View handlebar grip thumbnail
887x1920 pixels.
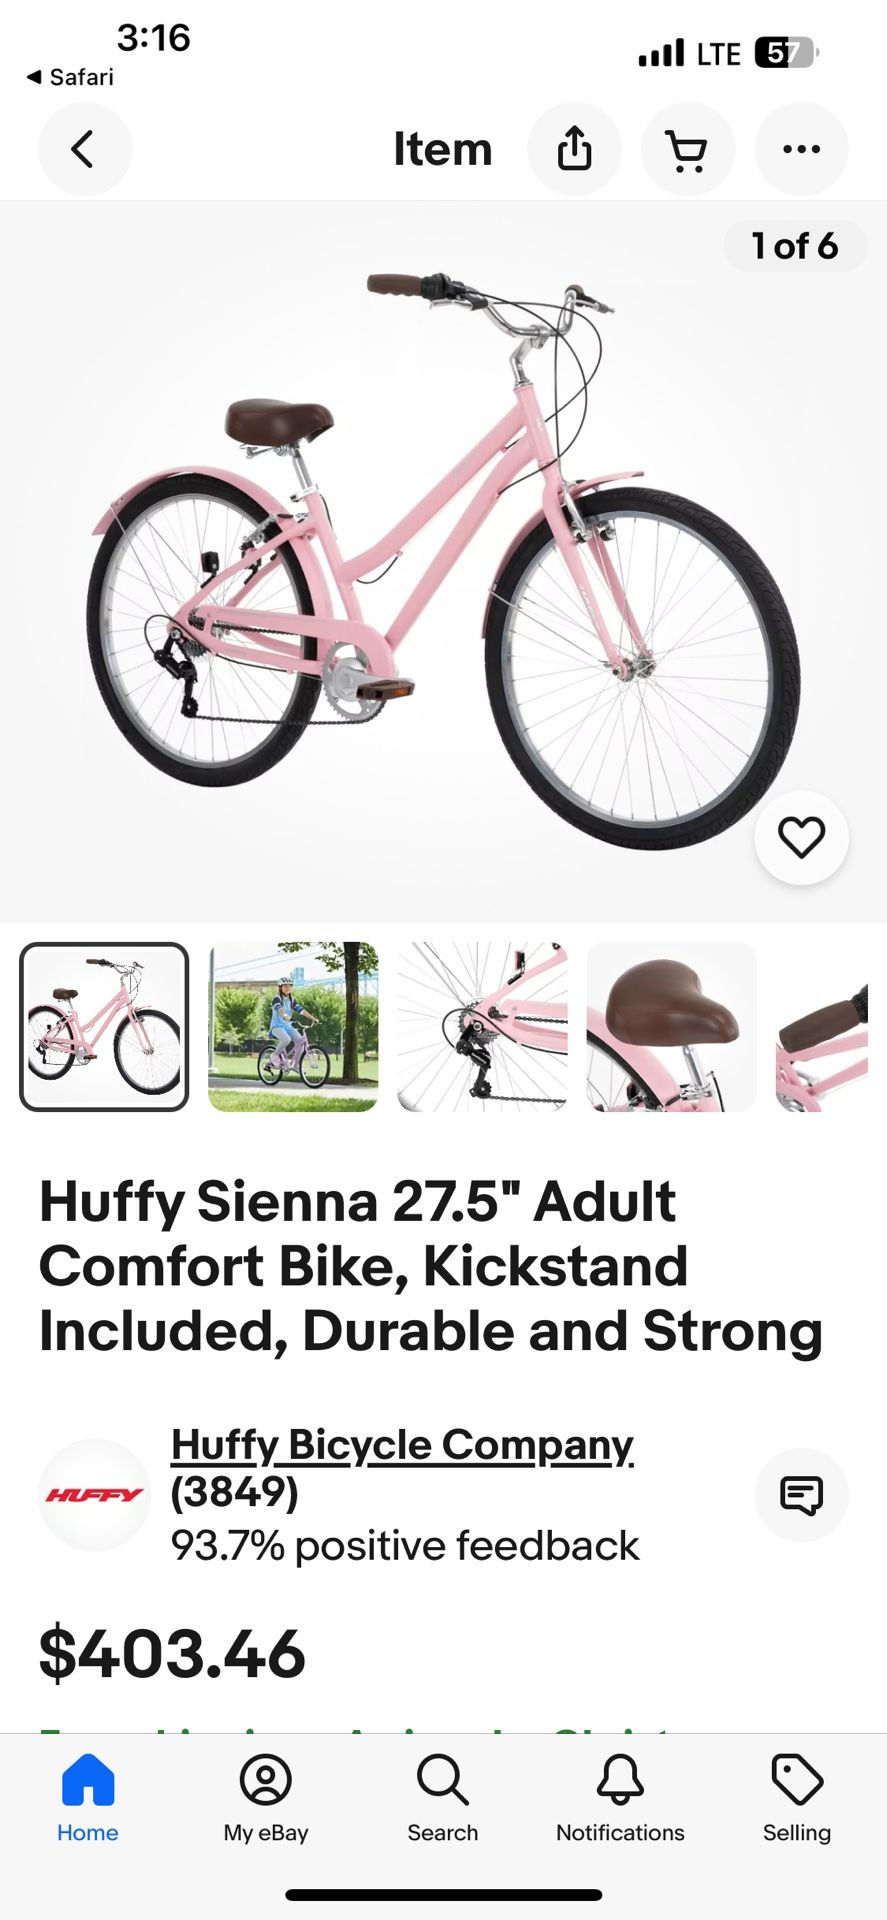tap(822, 1026)
